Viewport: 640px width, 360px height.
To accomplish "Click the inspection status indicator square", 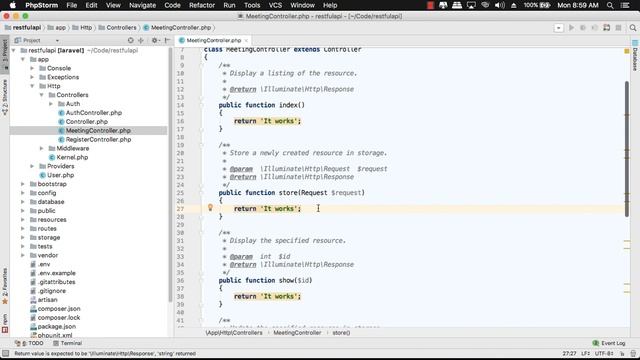I will [x=627, y=51].
